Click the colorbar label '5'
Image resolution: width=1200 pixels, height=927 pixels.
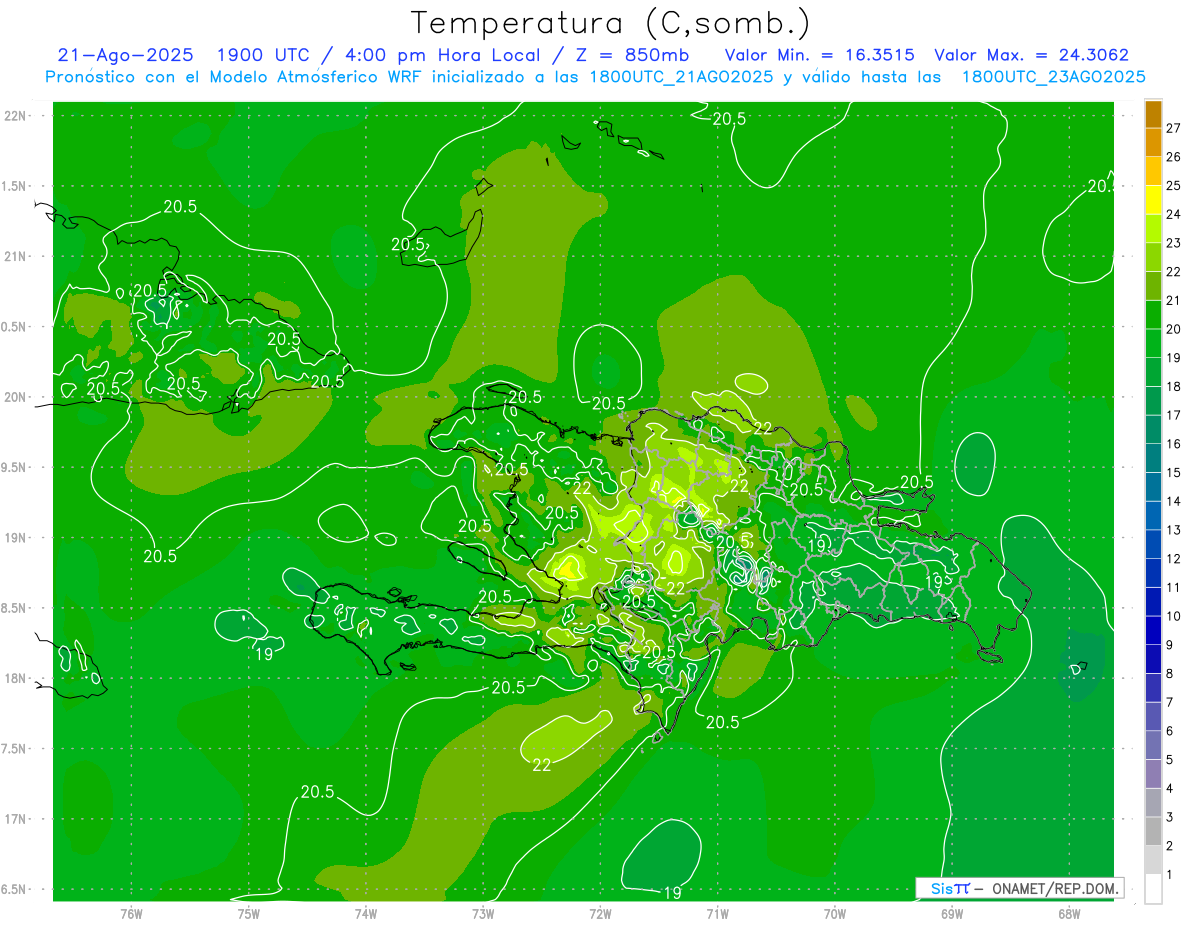pos(1169,760)
